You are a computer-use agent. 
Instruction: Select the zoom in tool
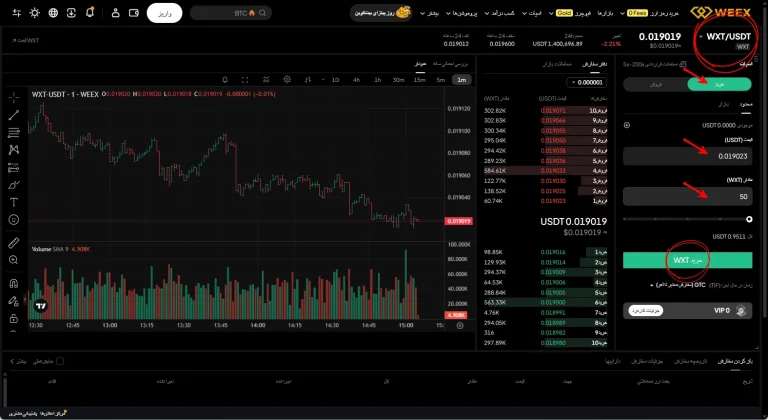[14, 260]
